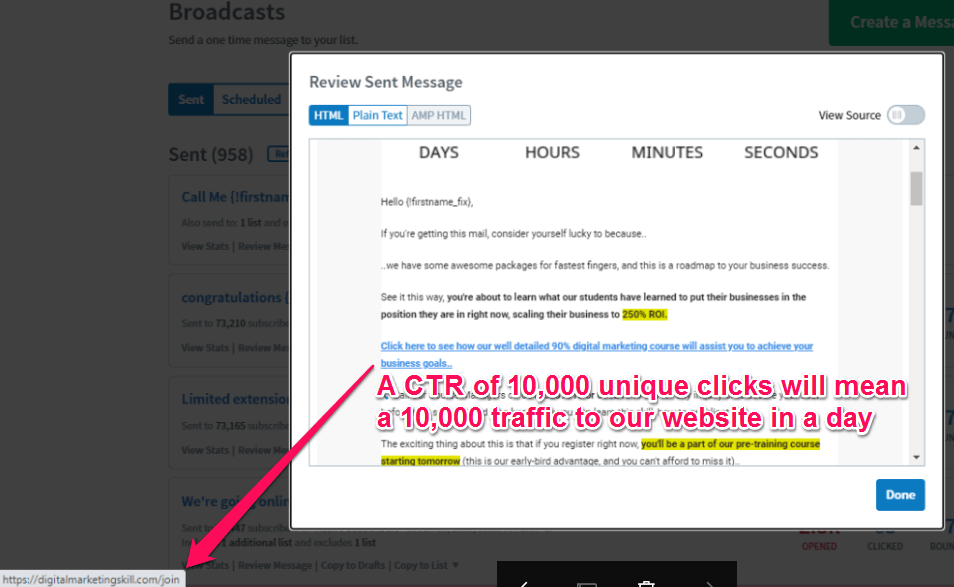
Task: Click the Done button
Action: (900, 495)
